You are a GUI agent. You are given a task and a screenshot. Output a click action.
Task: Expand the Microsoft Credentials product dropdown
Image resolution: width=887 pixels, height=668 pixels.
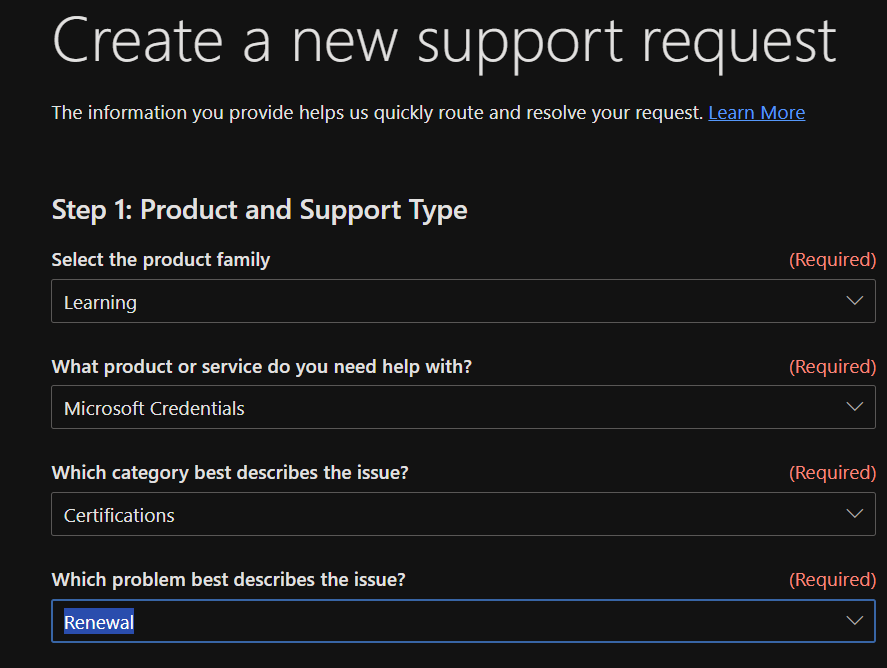click(x=463, y=407)
